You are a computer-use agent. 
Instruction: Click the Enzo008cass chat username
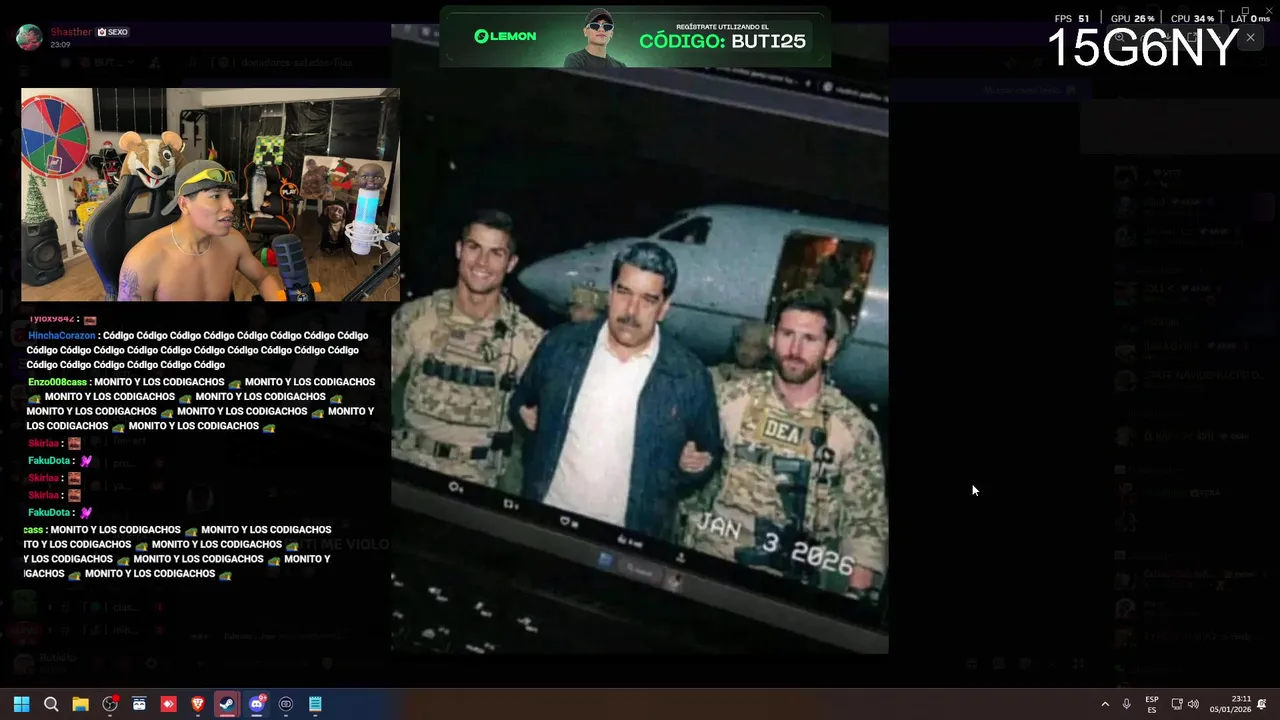tap(57, 382)
